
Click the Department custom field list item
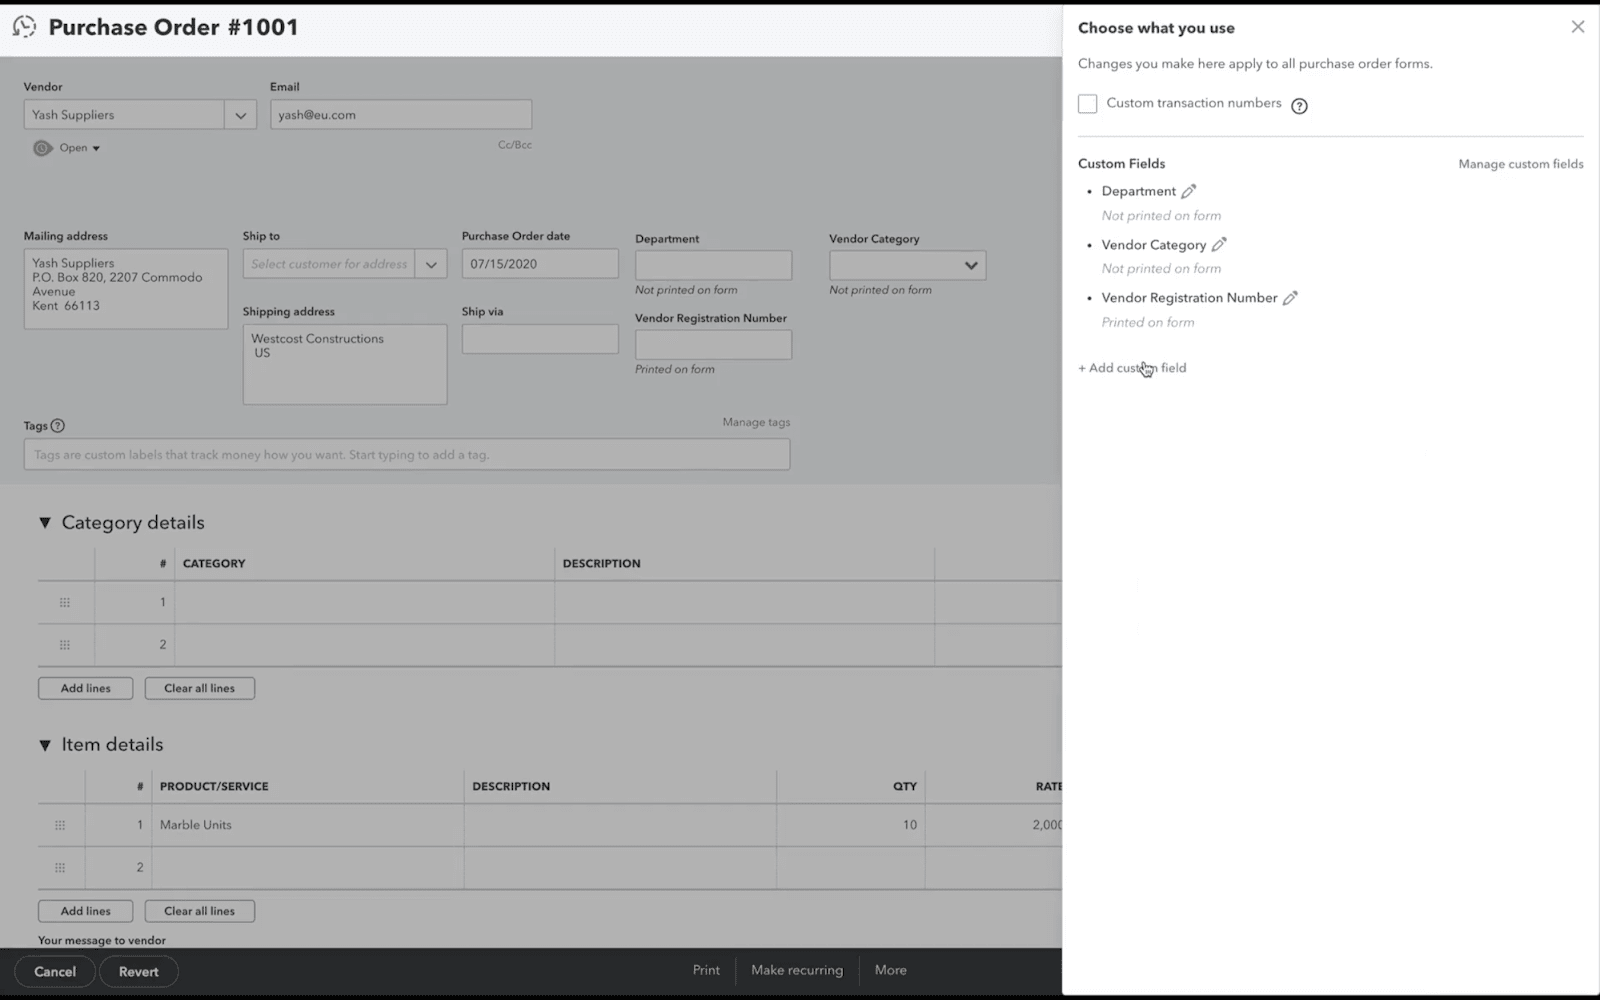point(1139,191)
